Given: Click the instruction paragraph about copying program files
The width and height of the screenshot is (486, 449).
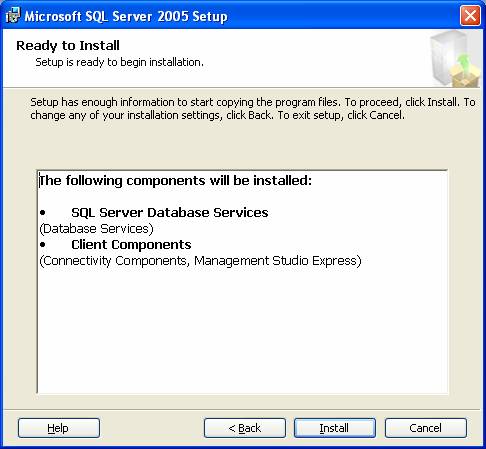Looking at the screenshot, I should pos(253,108).
